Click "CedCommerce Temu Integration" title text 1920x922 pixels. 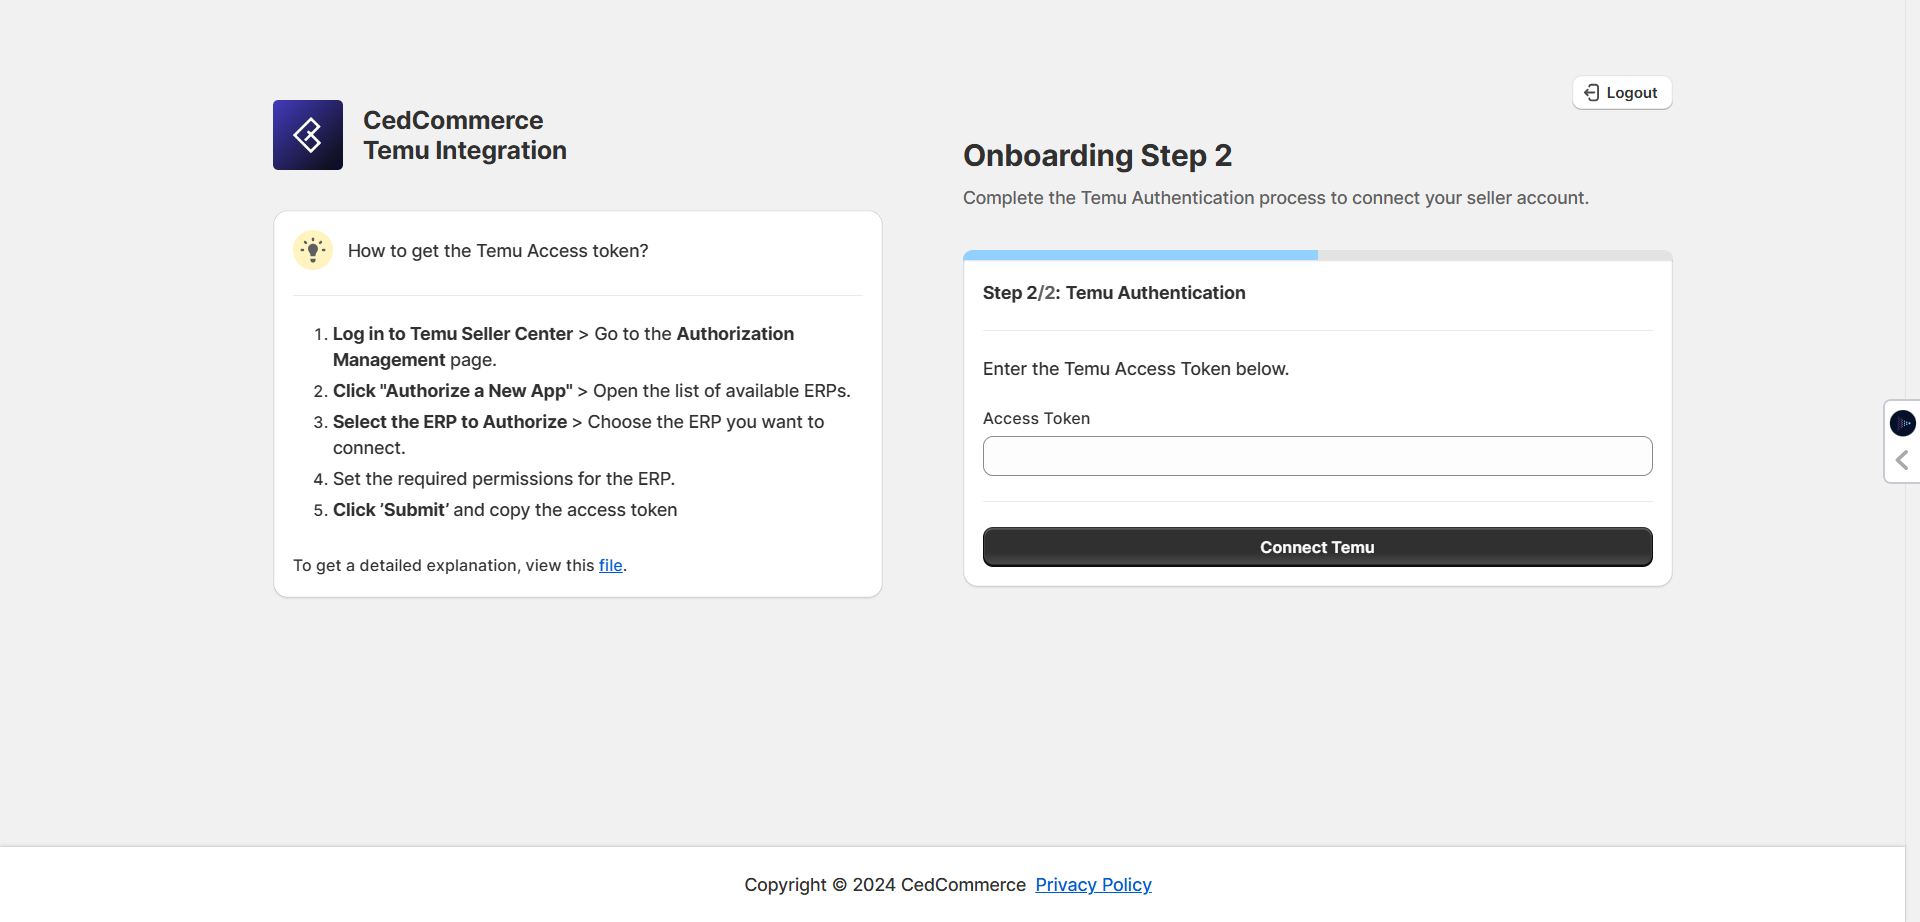tap(465, 135)
